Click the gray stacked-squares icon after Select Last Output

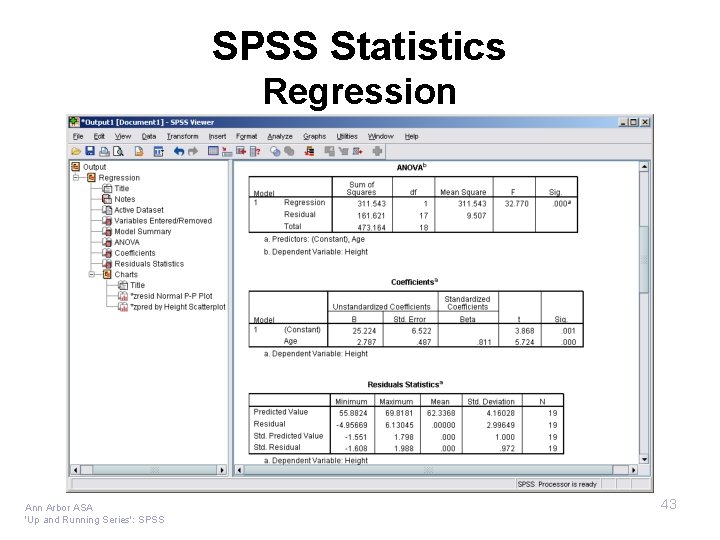coord(329,151)
